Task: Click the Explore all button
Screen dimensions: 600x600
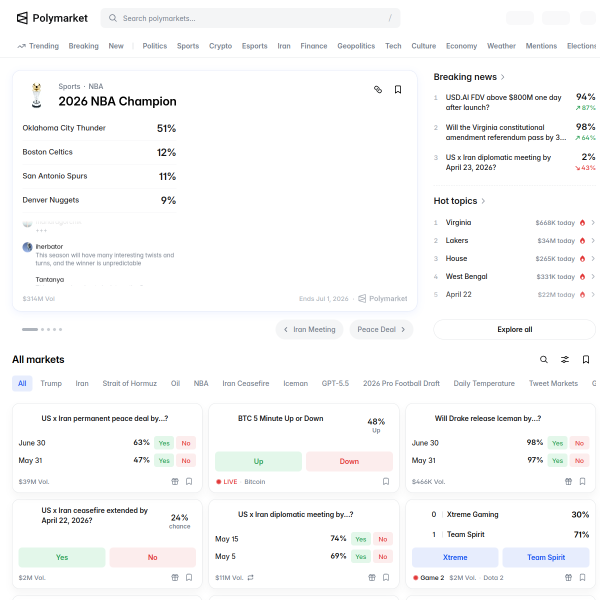Action: pyautogui.click(x=514, y=329)
